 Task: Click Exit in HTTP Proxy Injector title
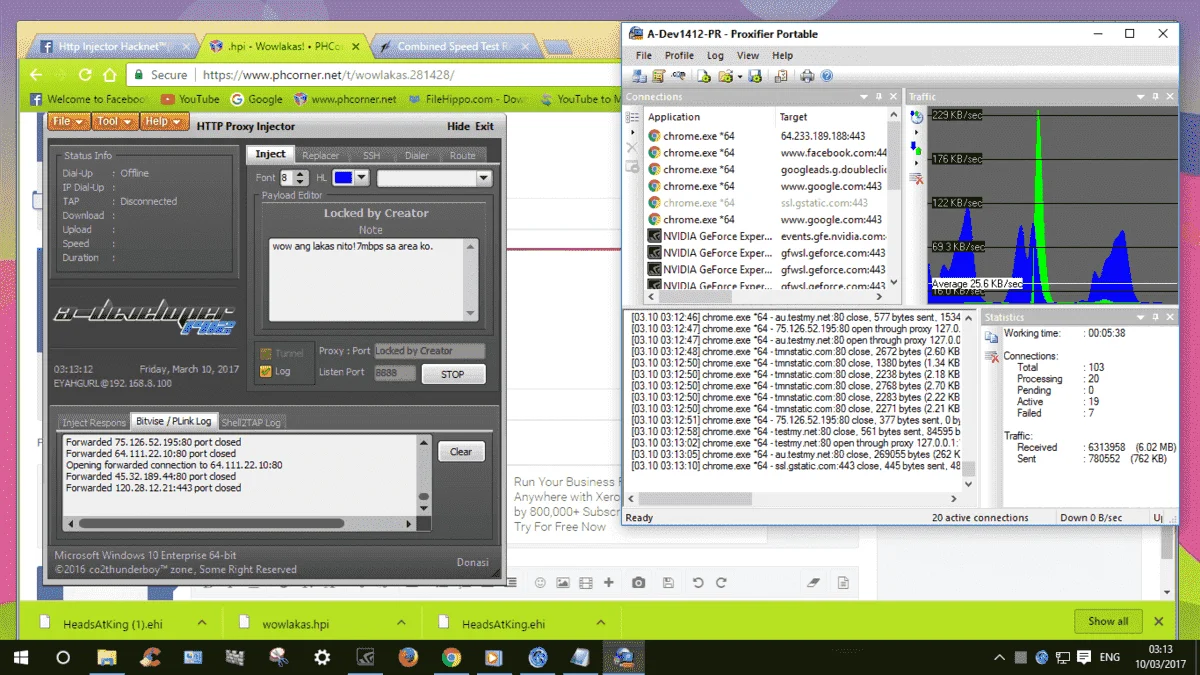click(x=484, y=126)
